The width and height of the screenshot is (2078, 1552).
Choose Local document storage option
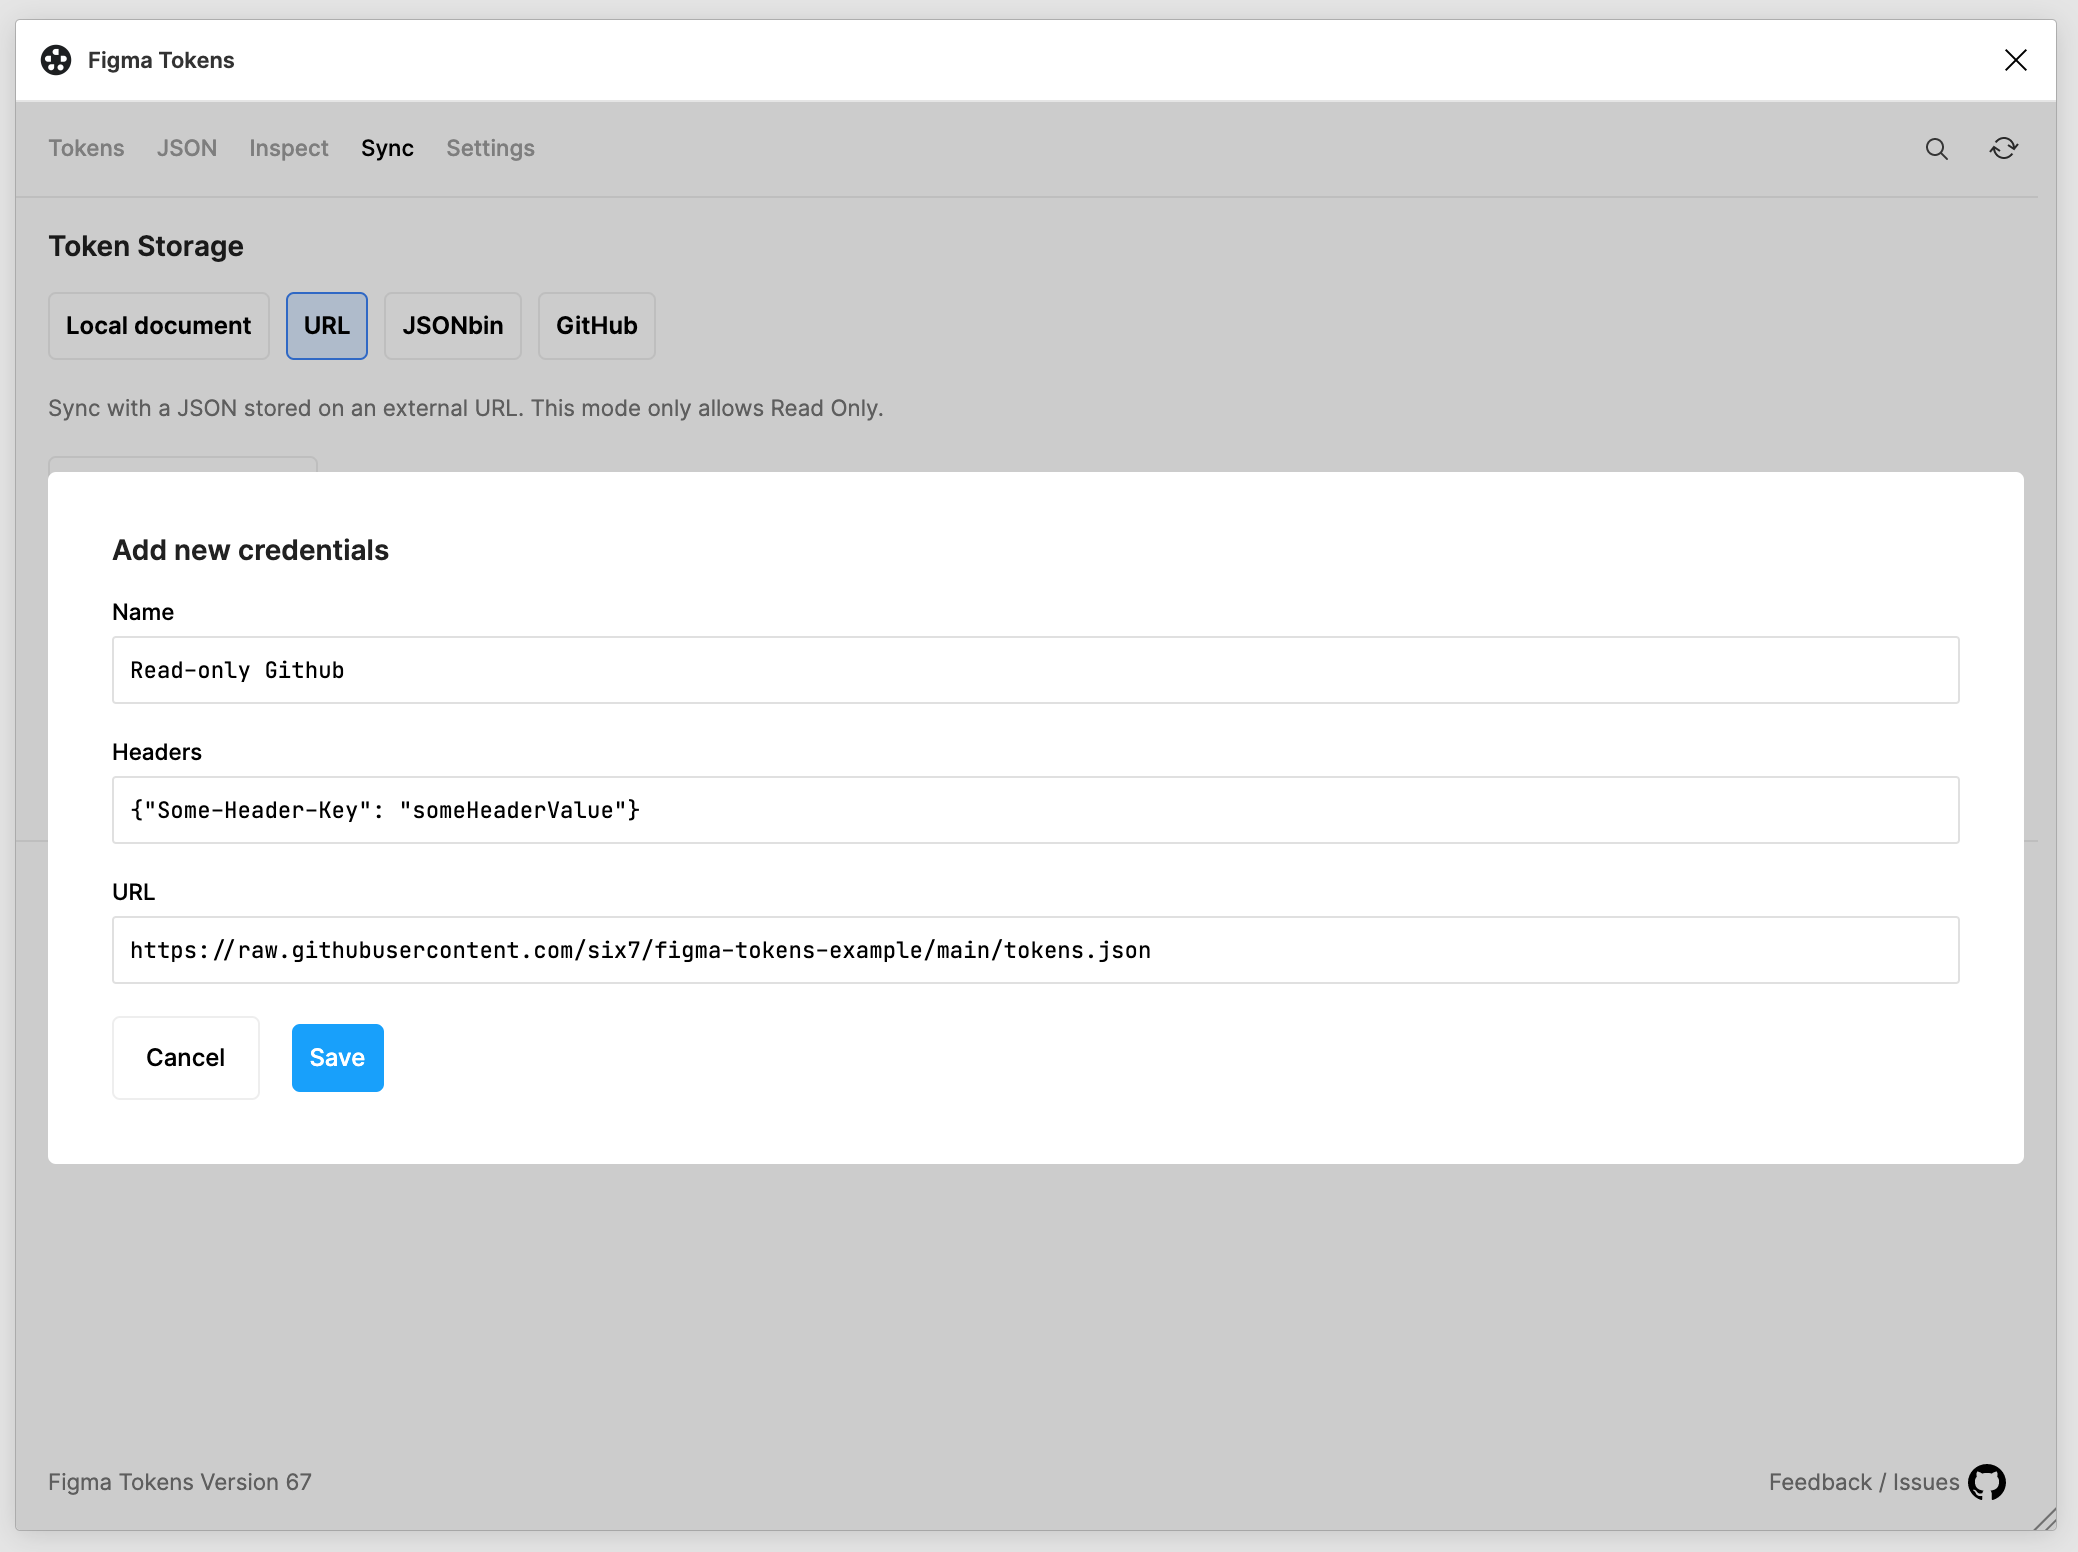tap(159, 326)
